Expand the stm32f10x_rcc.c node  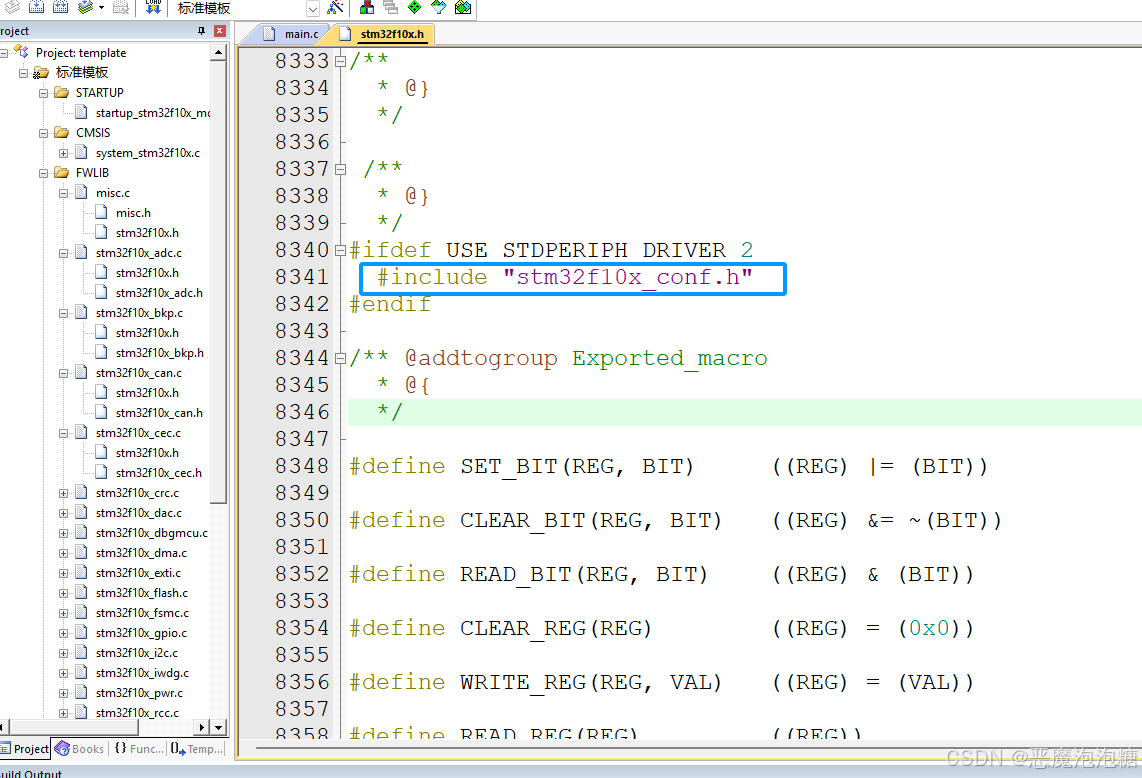click(63, 713)
